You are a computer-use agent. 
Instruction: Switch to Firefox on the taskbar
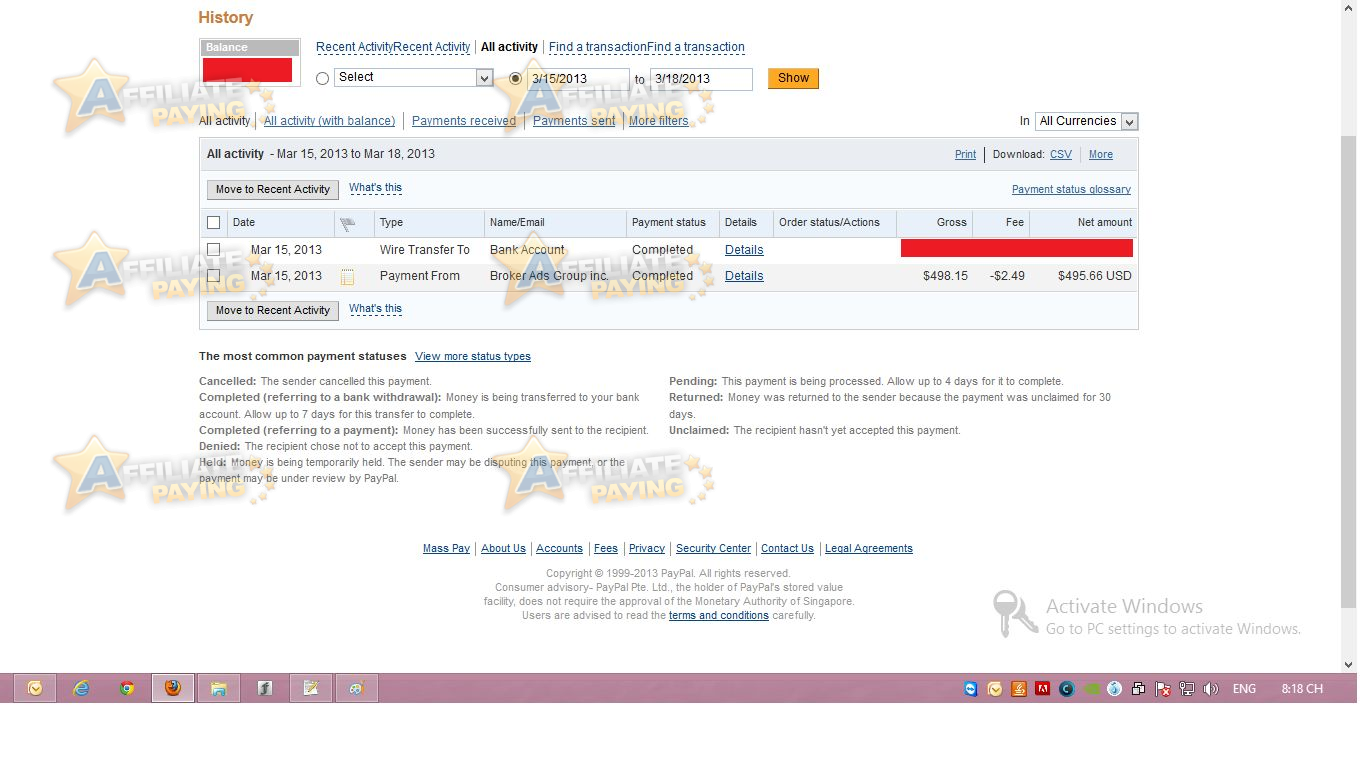(173, 688)
